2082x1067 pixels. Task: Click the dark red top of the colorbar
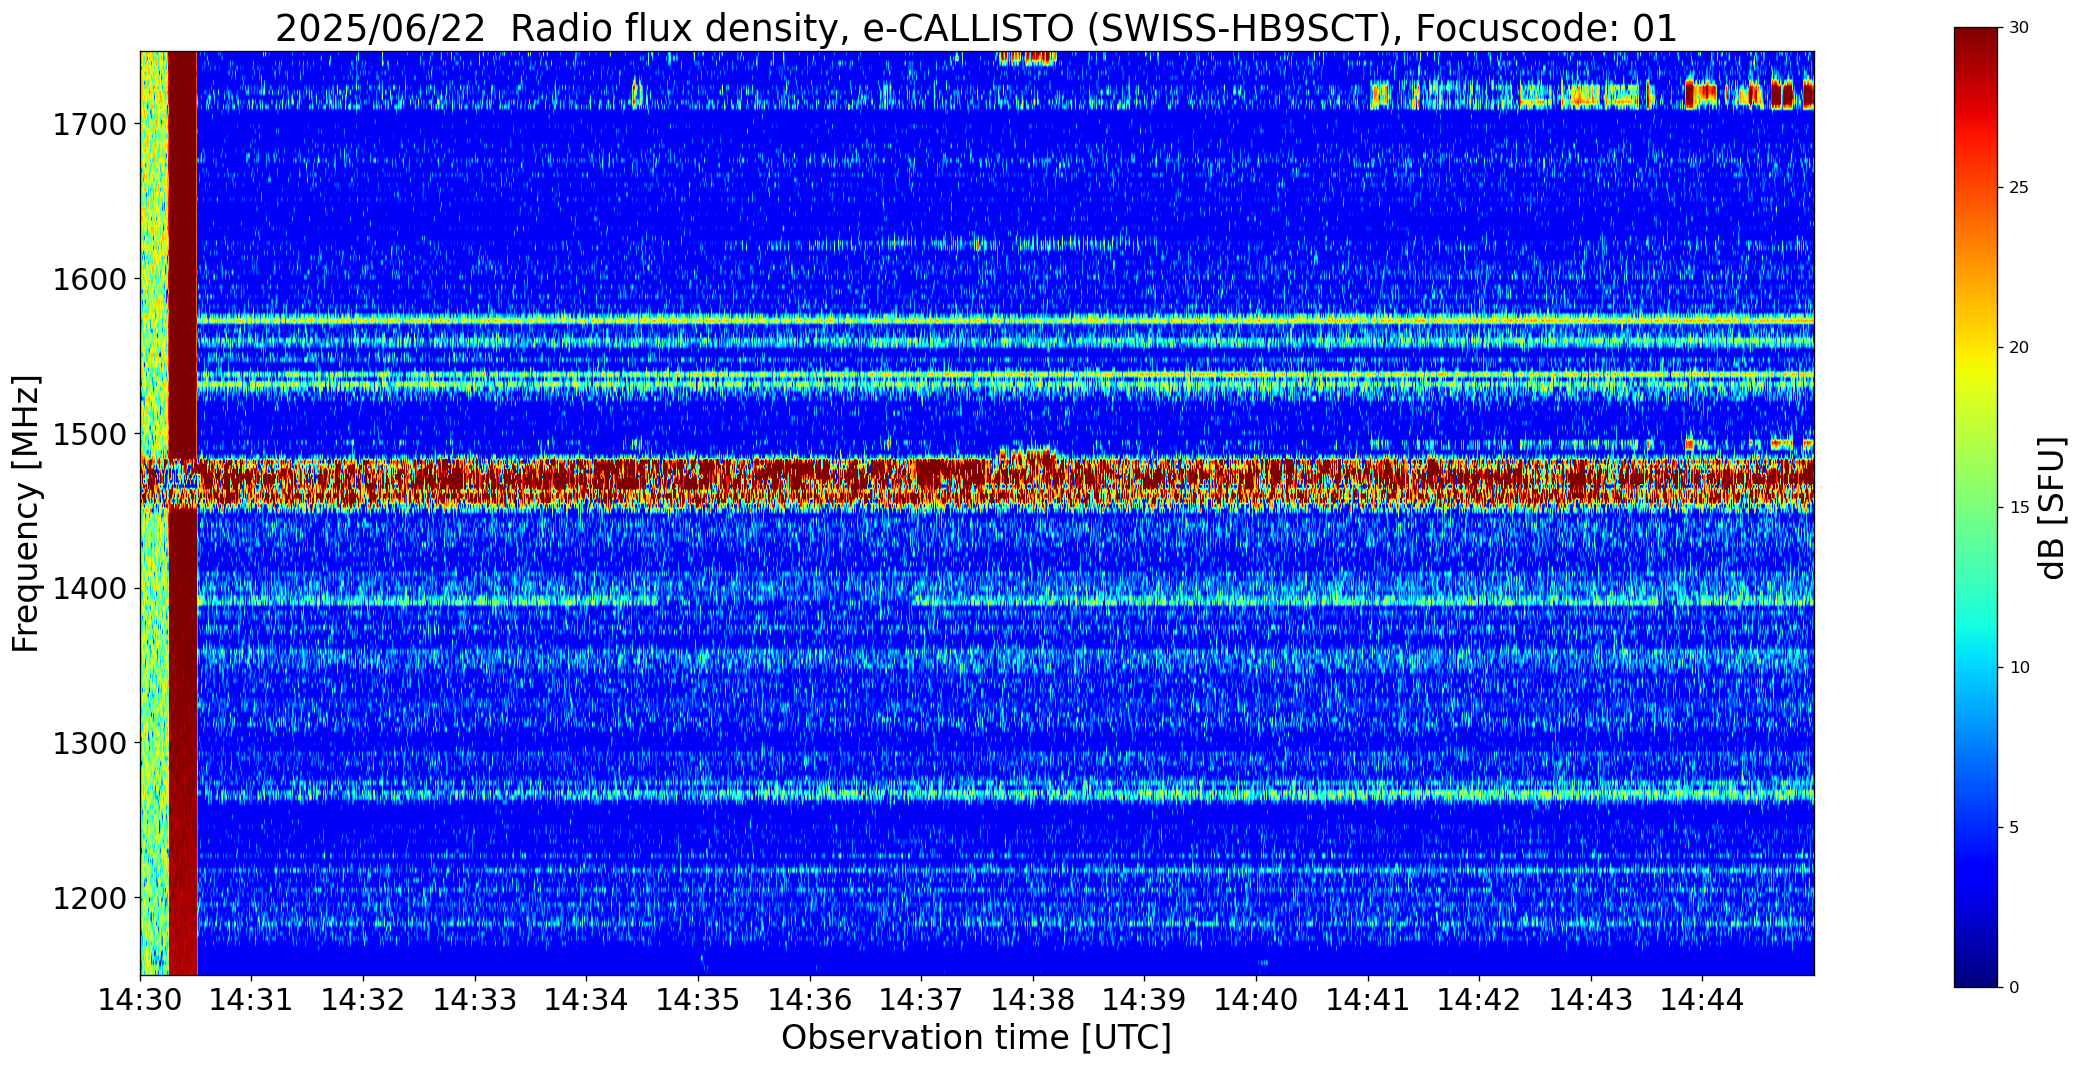pyautogui.click(x=1977, y=45)
